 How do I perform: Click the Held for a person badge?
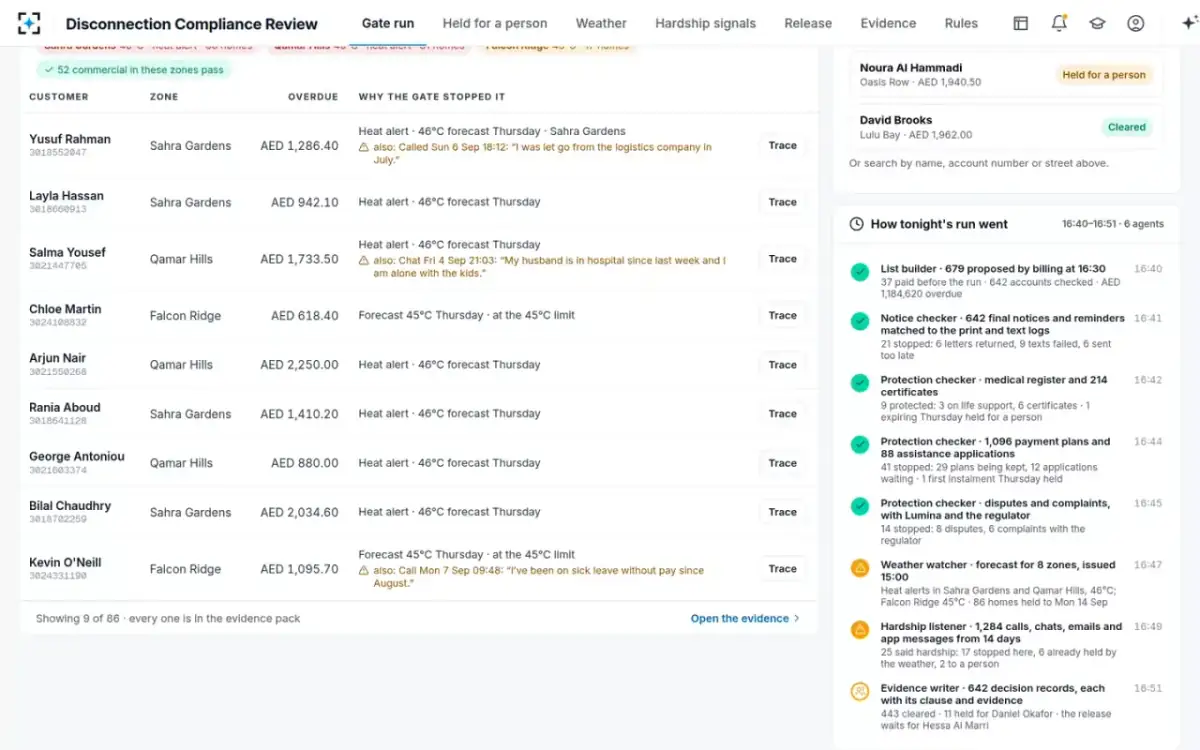click(x=1104, y=75)
